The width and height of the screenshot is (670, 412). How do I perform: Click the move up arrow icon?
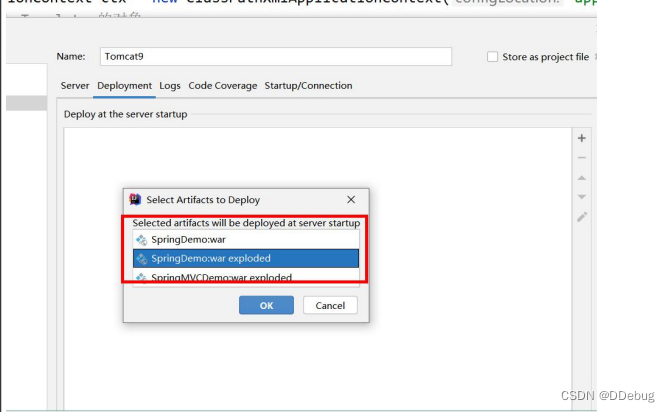582,178
